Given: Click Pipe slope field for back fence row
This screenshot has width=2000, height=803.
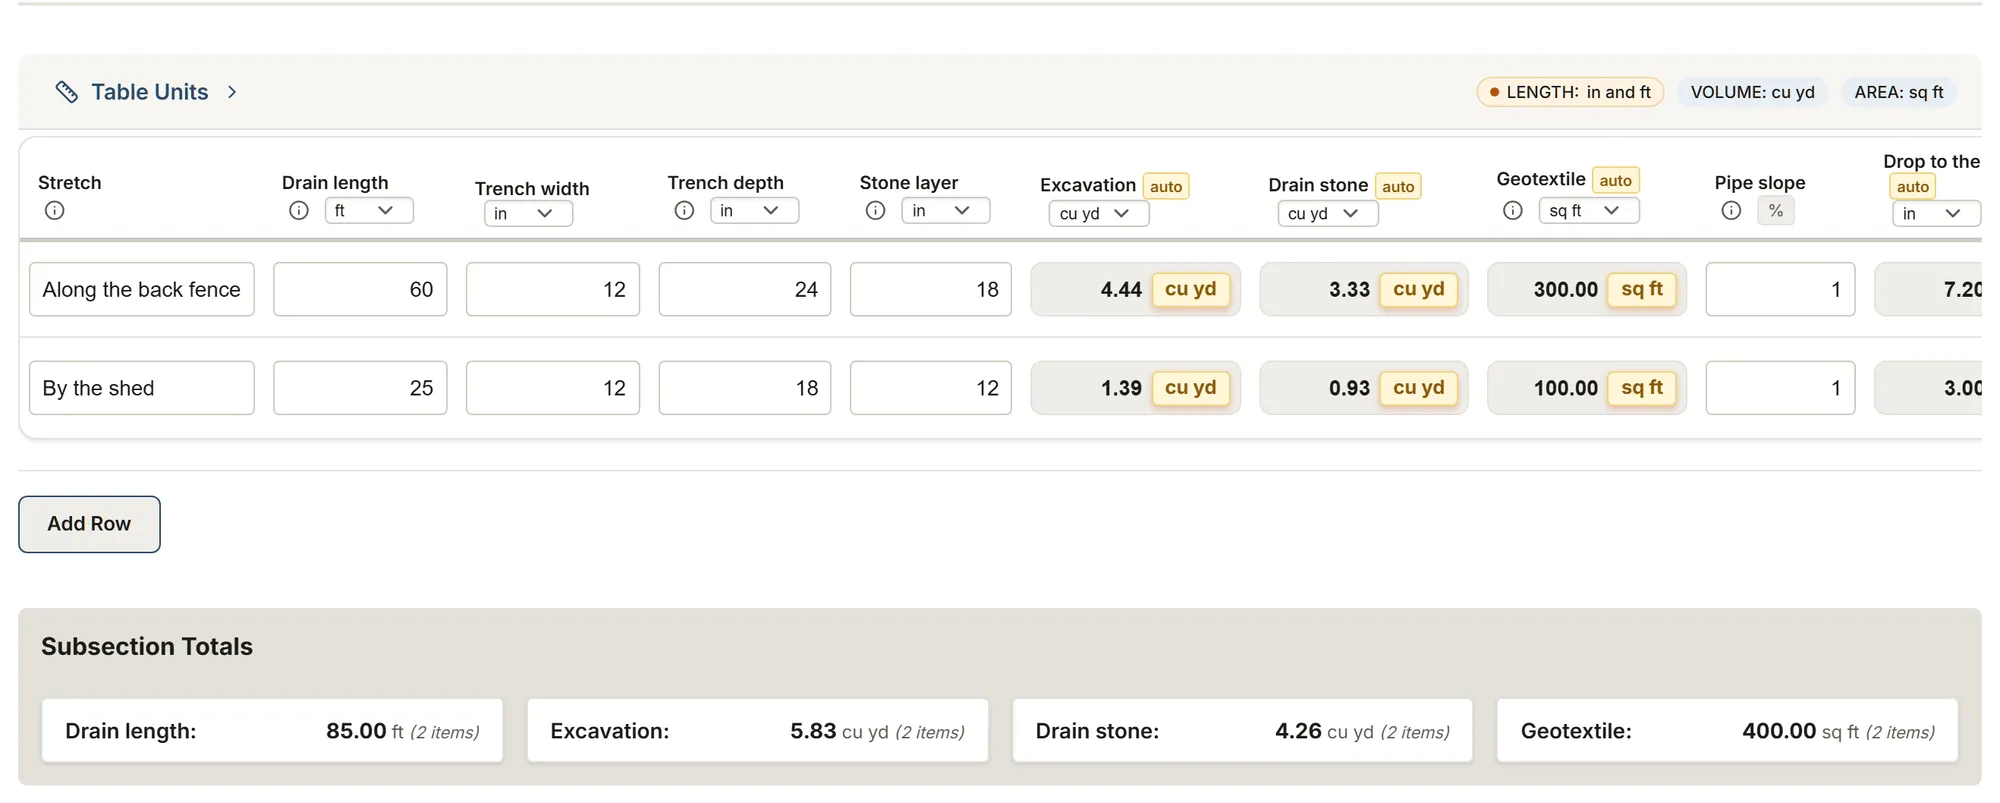Looking at the screenshot, I should click(x=1780, y=289).
